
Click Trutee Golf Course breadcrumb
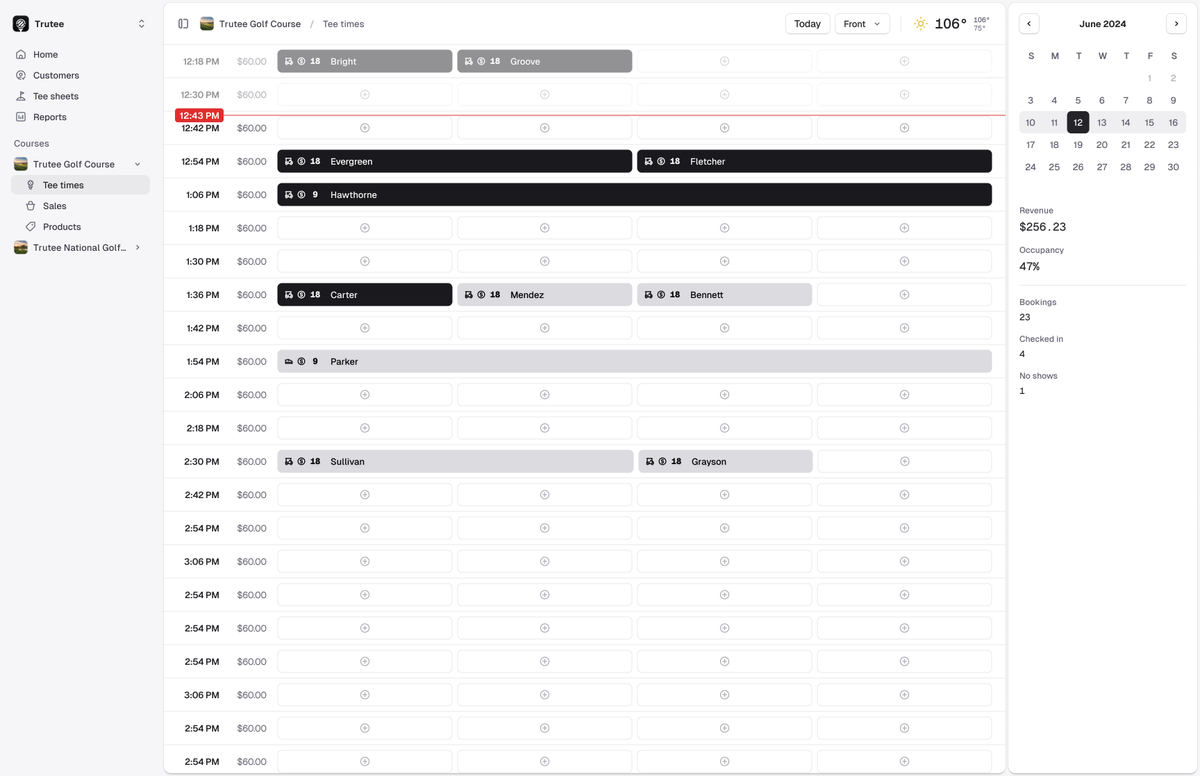(251, 24)
